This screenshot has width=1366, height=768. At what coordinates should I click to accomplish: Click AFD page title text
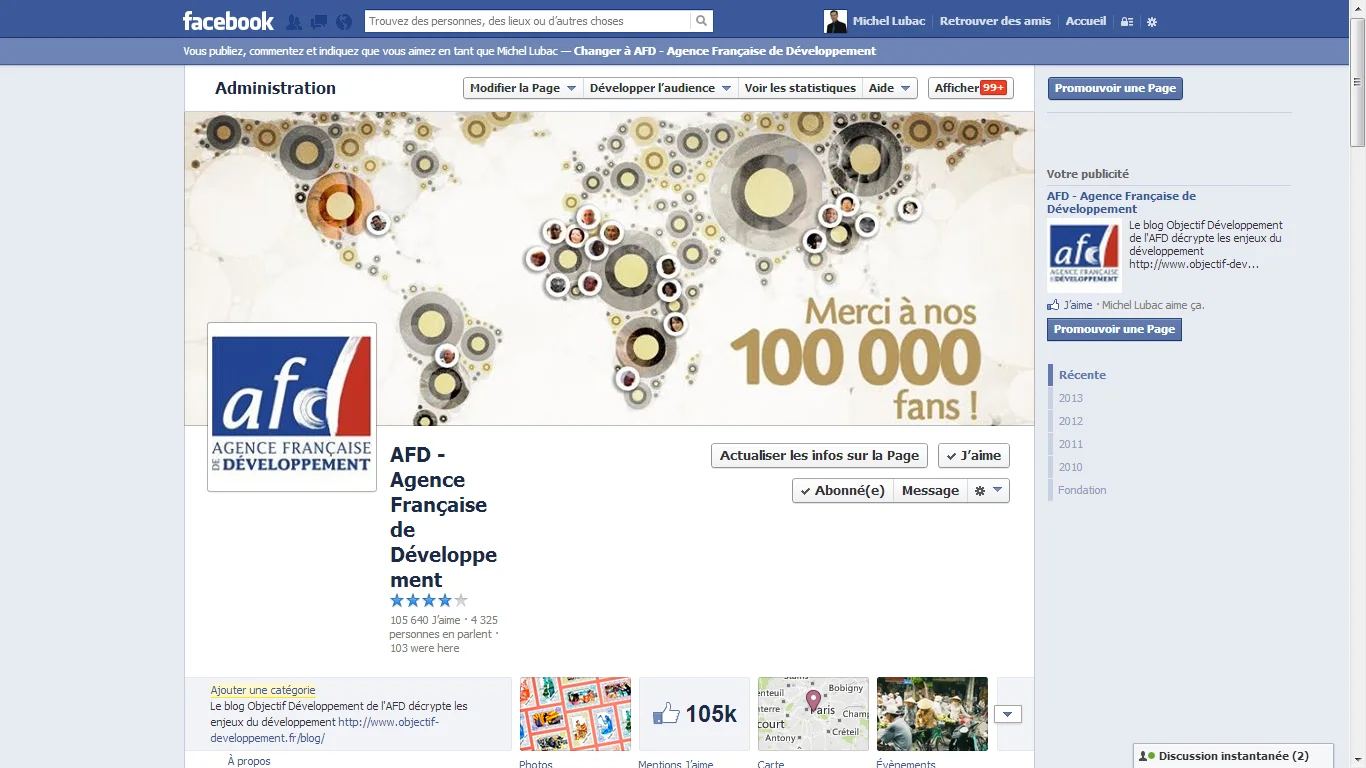click(443, 517)
